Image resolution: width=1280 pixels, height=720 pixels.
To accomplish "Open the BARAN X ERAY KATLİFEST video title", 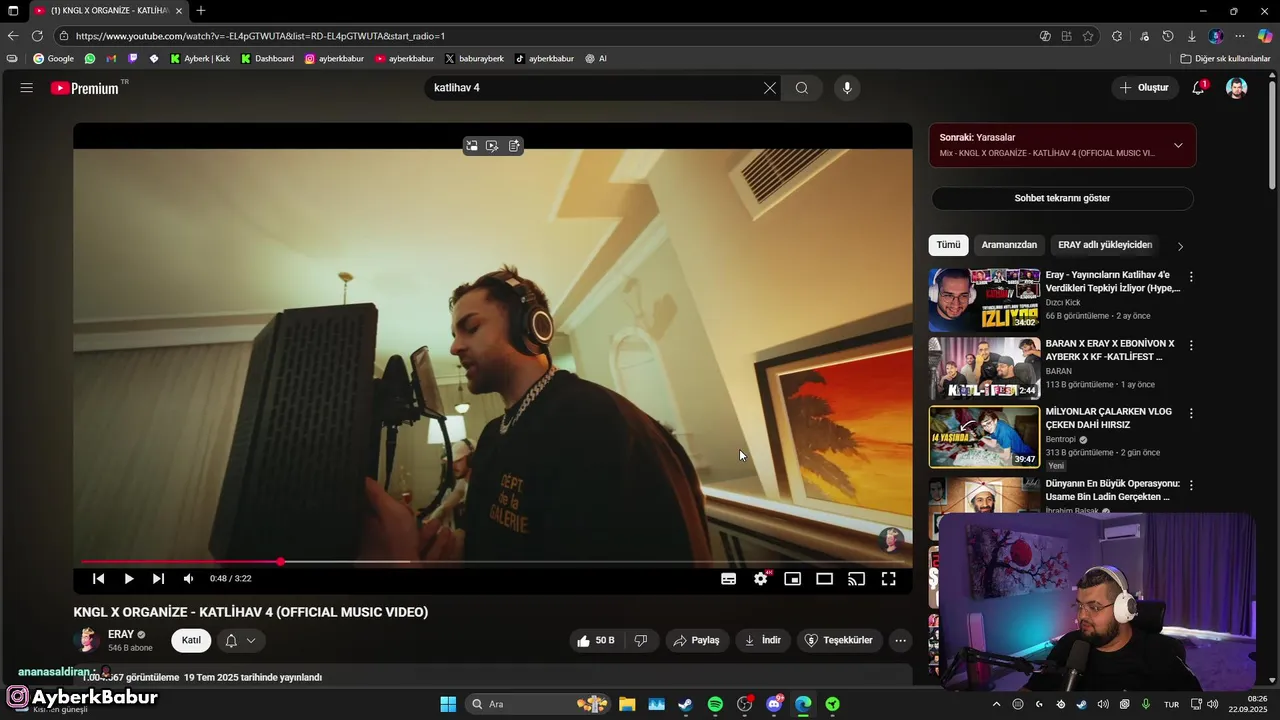I will point(1110,350).
